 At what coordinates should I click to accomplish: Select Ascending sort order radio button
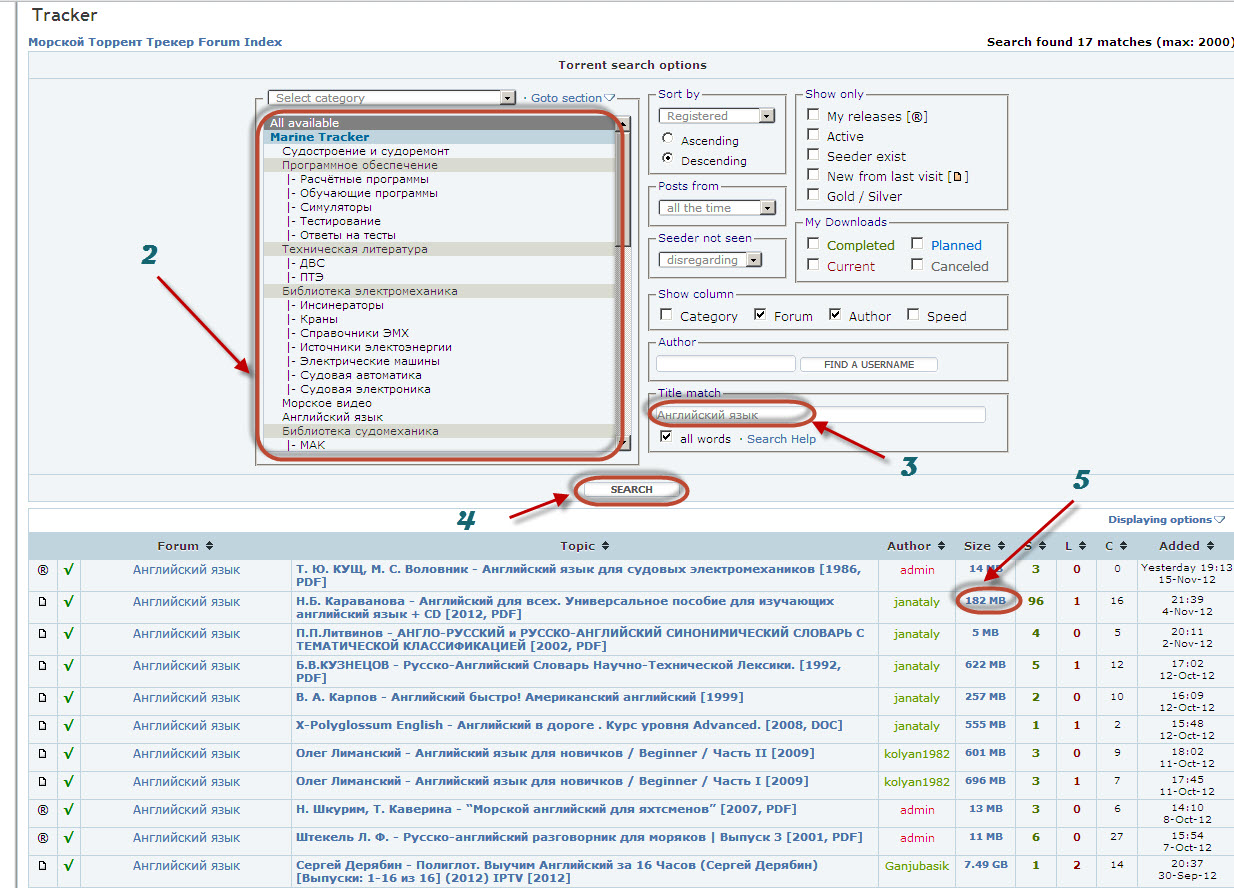coord(667,140)
